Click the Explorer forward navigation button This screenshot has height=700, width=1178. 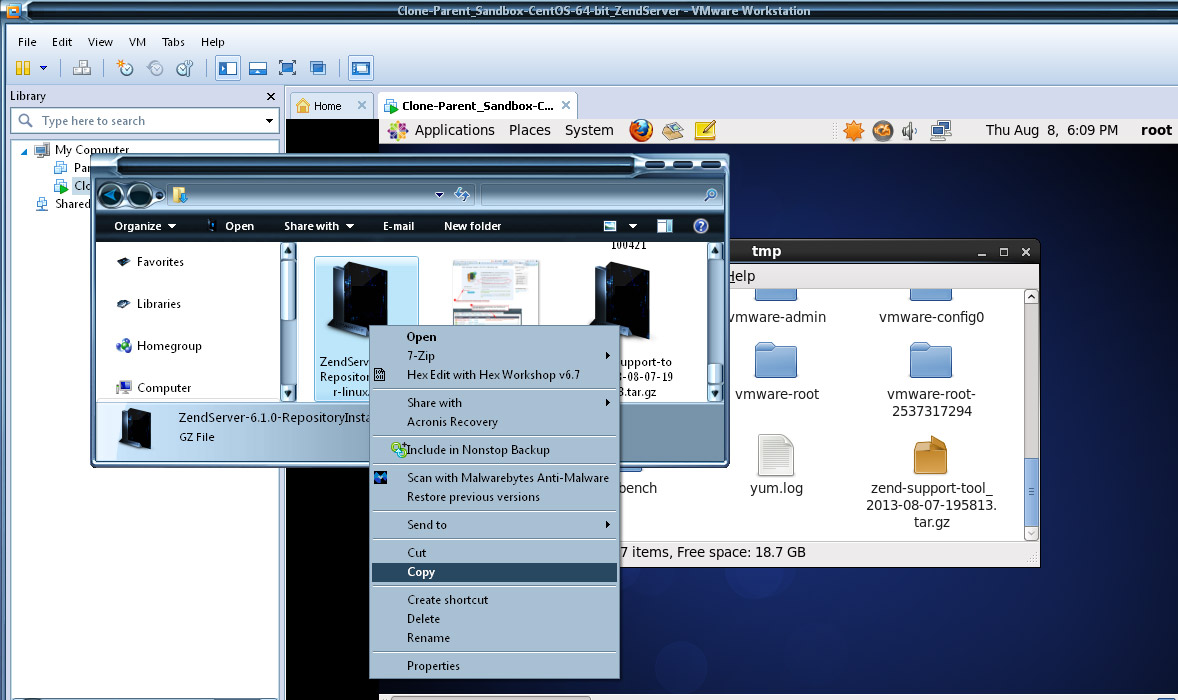pos(140,196)
